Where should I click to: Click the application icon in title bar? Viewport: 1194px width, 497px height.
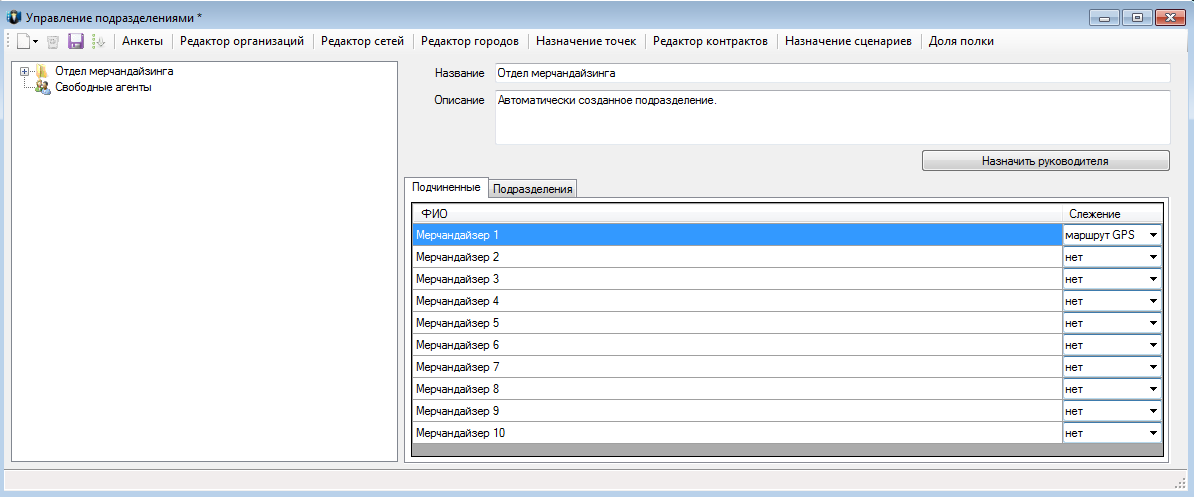coord(14,17)
